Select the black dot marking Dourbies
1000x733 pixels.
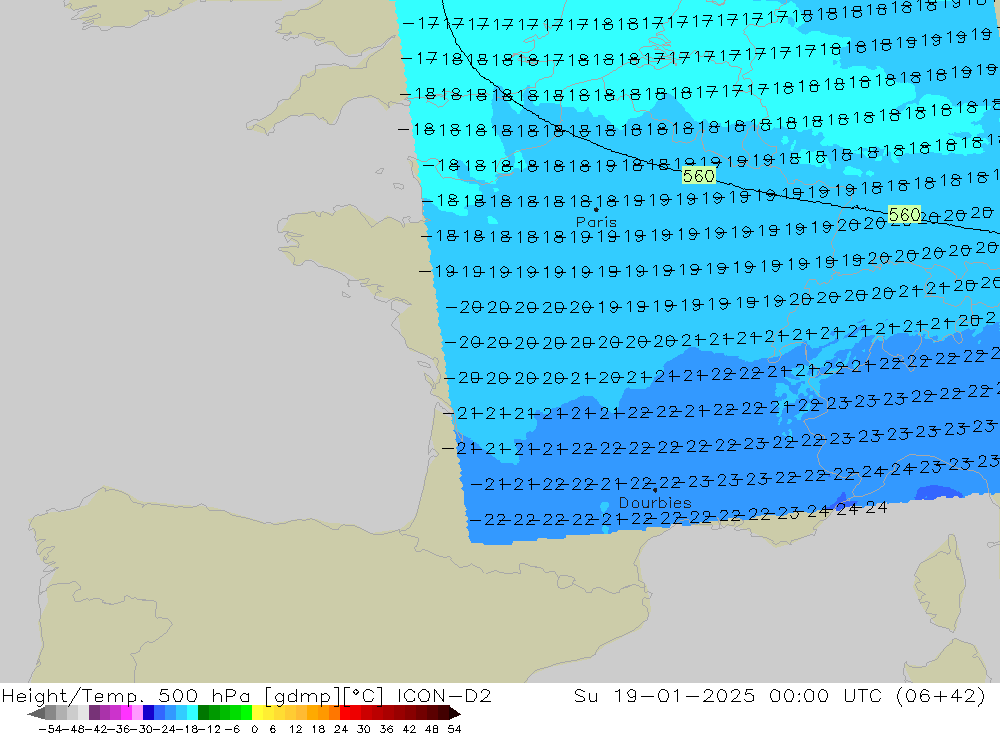(x=655, y=490)
